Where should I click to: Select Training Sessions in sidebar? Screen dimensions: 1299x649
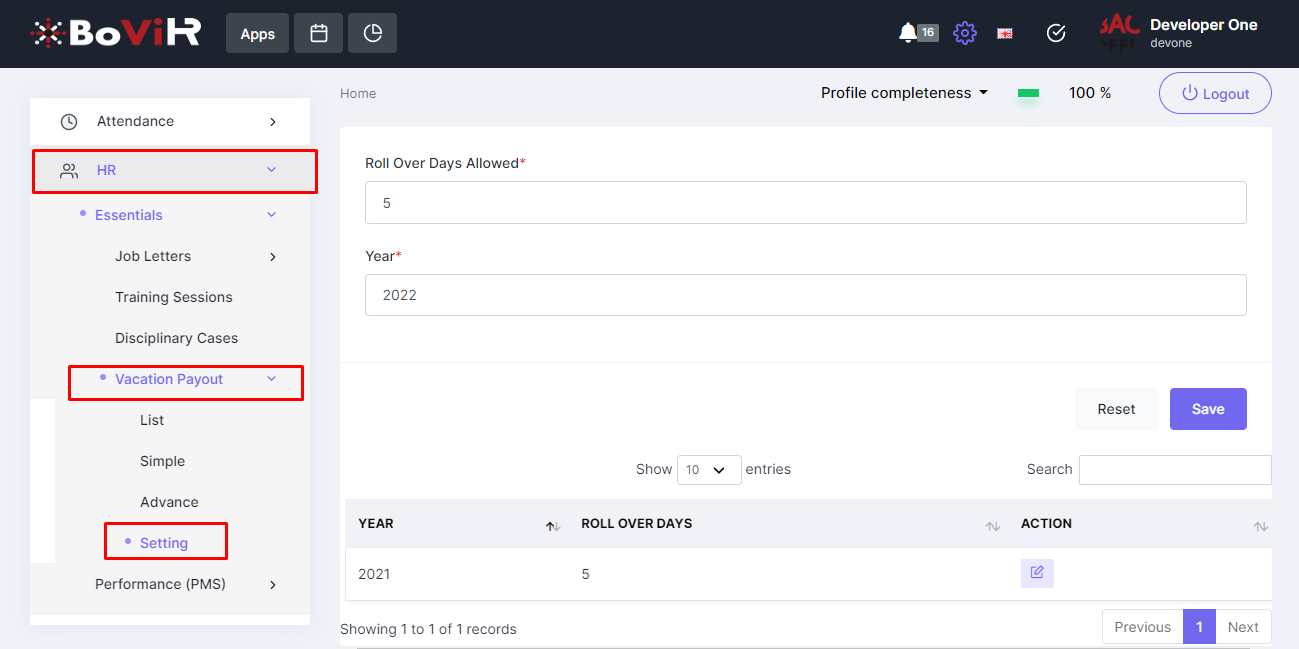(174, 297)
